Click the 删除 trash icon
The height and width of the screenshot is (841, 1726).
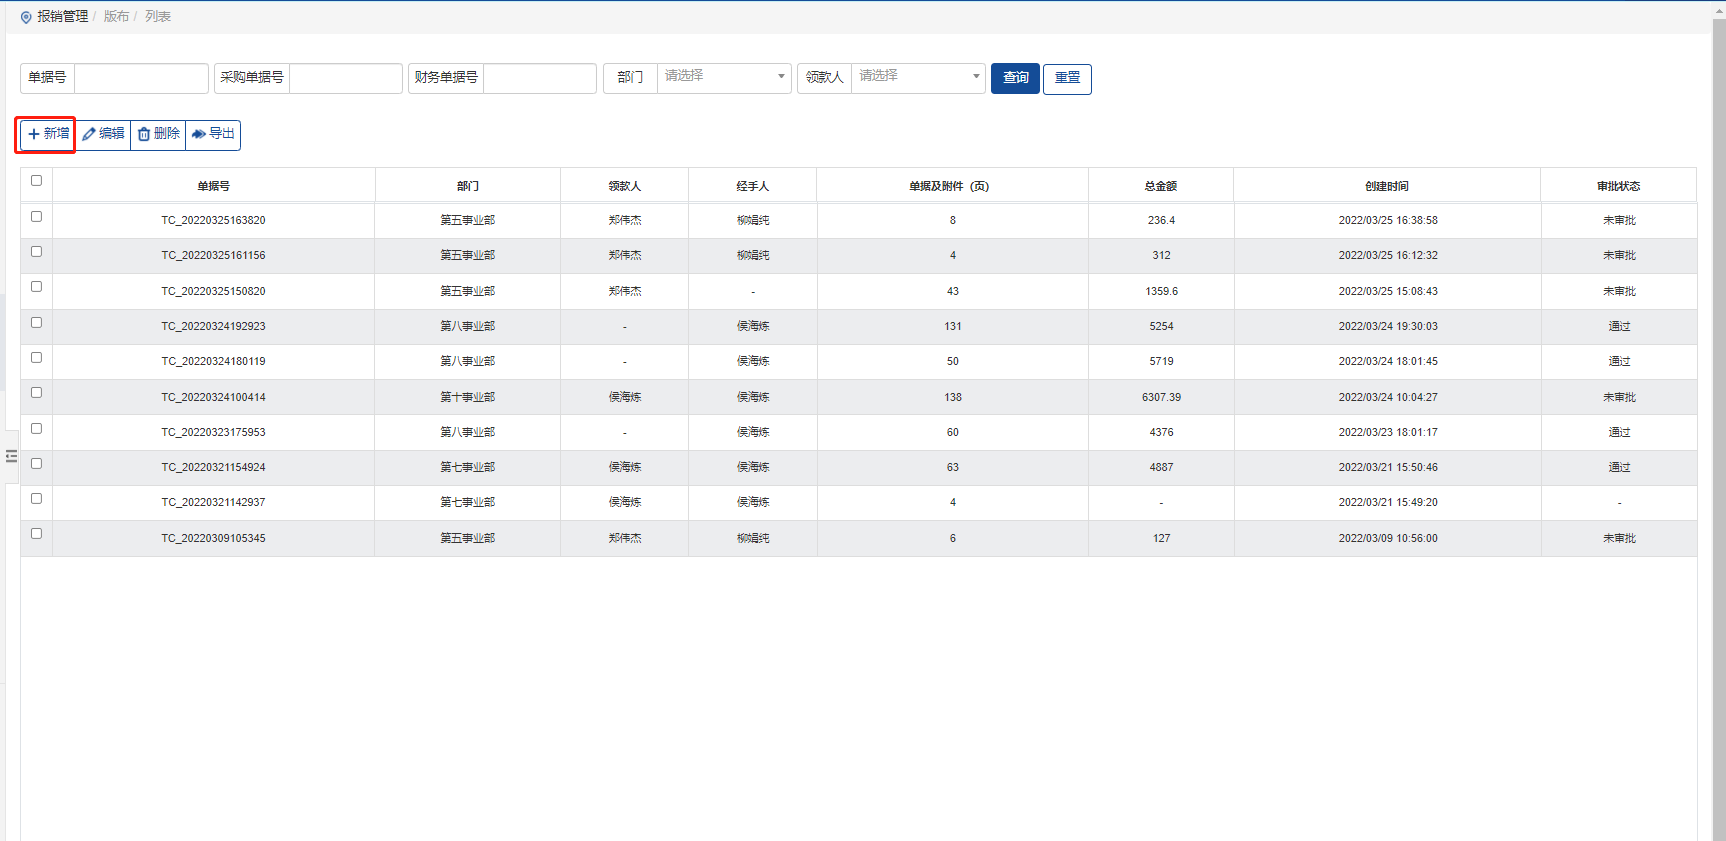(144, 134)
